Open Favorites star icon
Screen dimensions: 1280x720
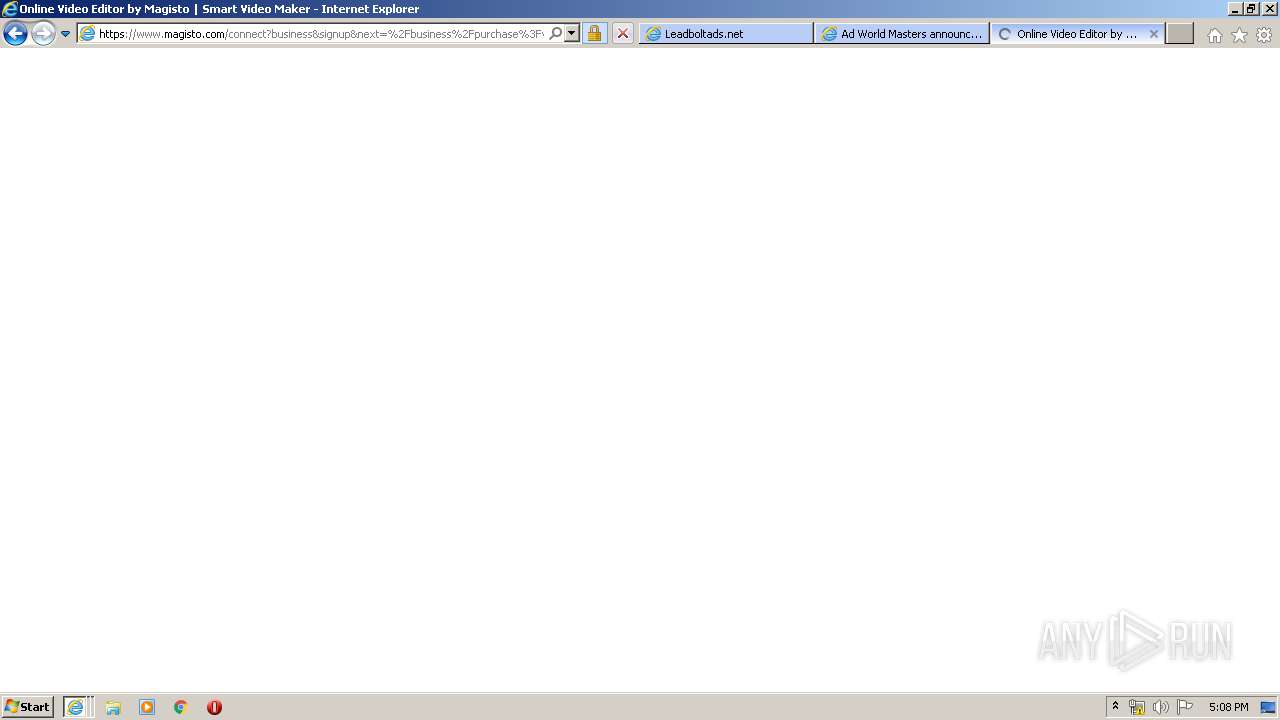(x=1239, y=35)
